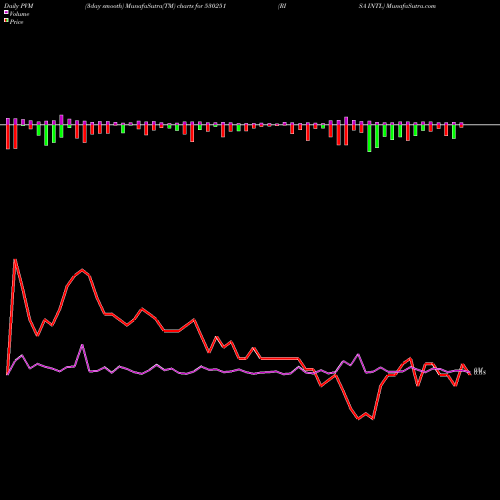Viewport: 500px width, 500px height.
Task: Click the '0Ms' value label at right of lines
Action: coord(480,372)
